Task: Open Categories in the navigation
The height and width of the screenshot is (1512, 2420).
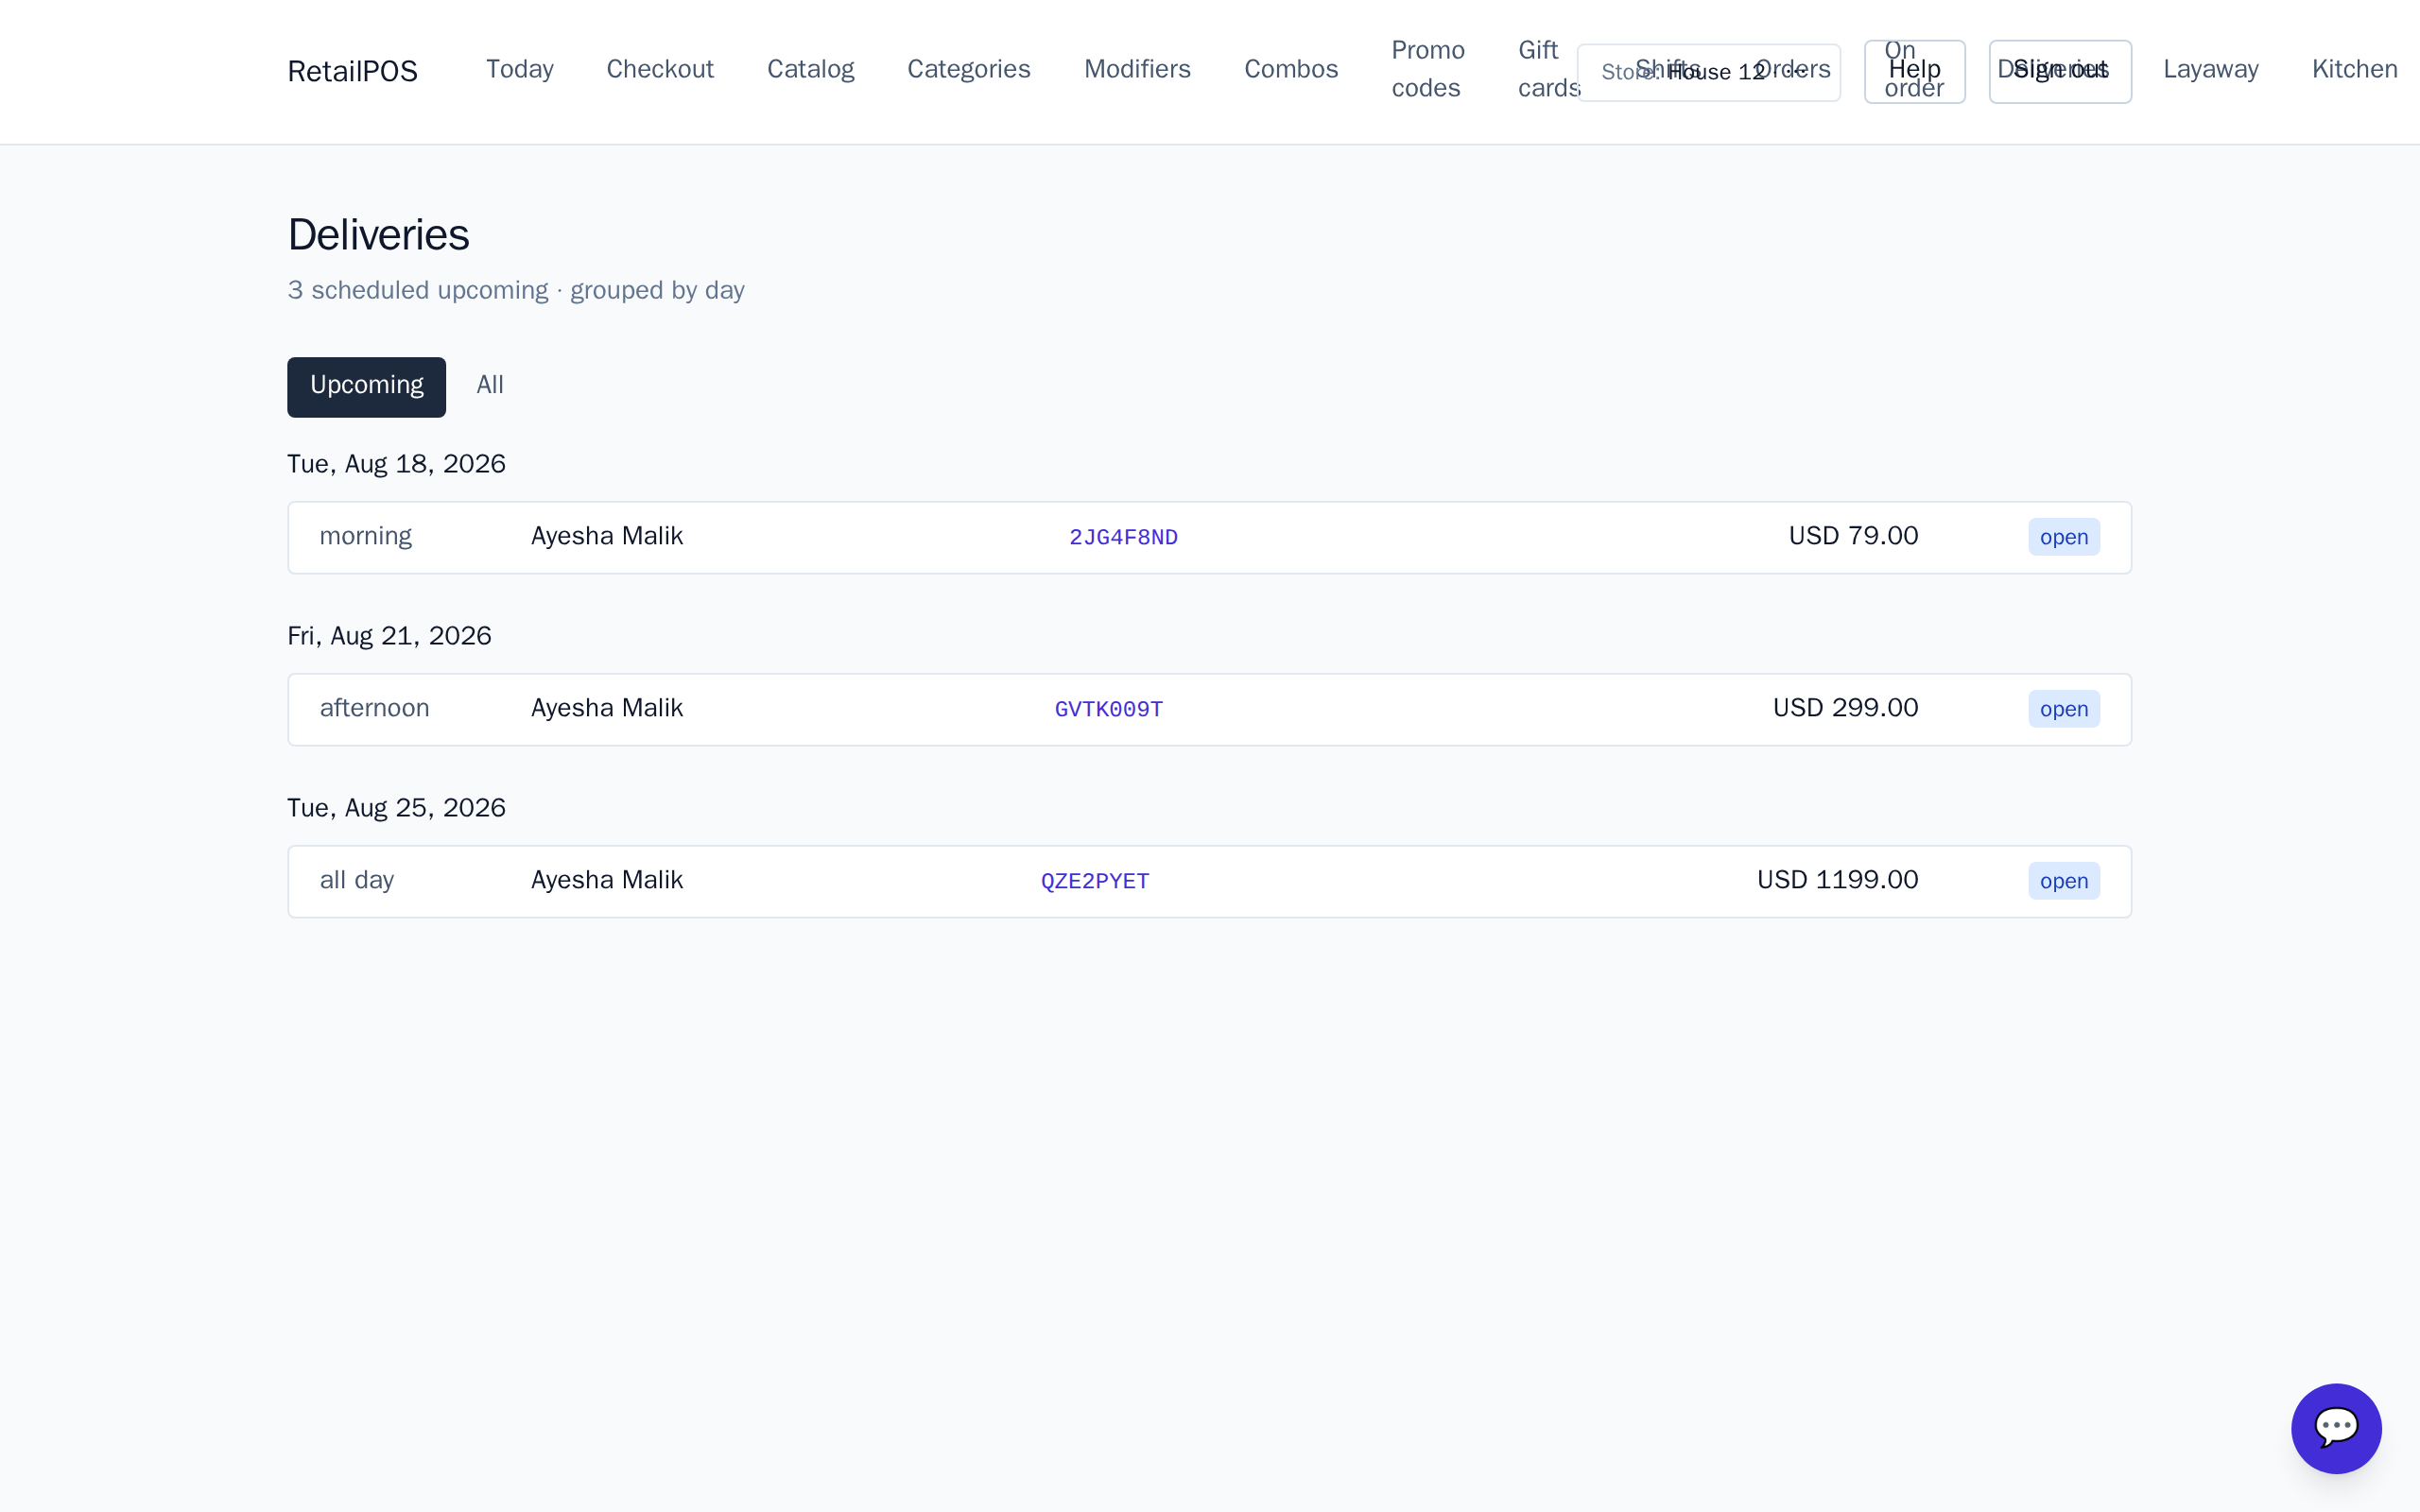Action: 968,69
